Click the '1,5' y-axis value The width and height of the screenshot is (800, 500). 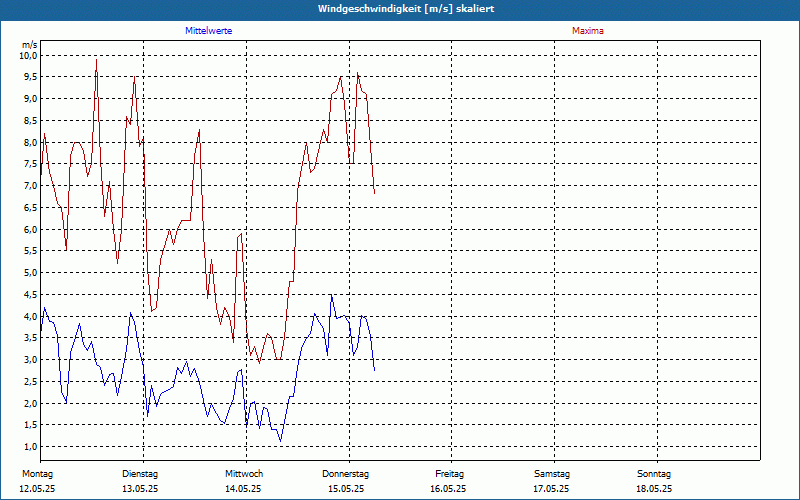31,425
